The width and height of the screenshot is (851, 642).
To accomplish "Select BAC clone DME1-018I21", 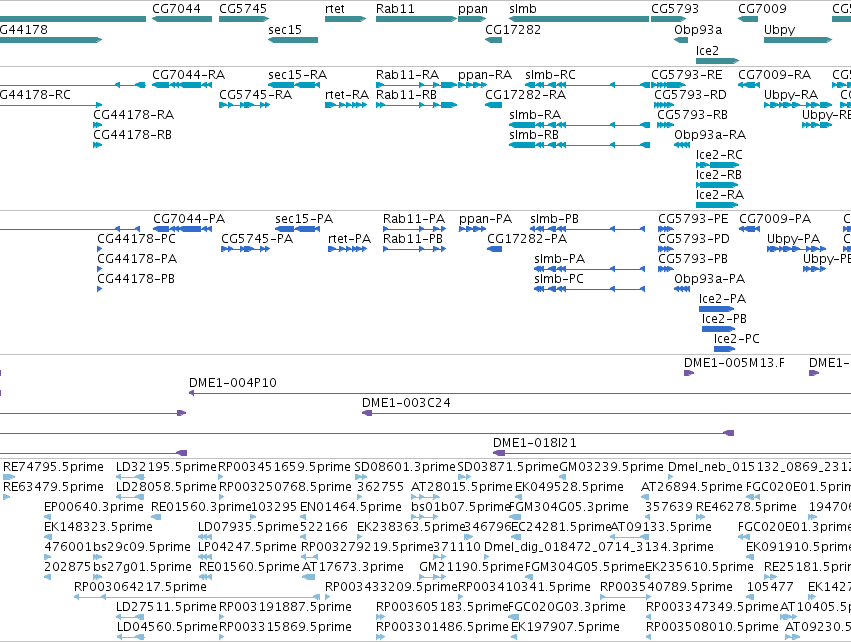I will [535, 443].
